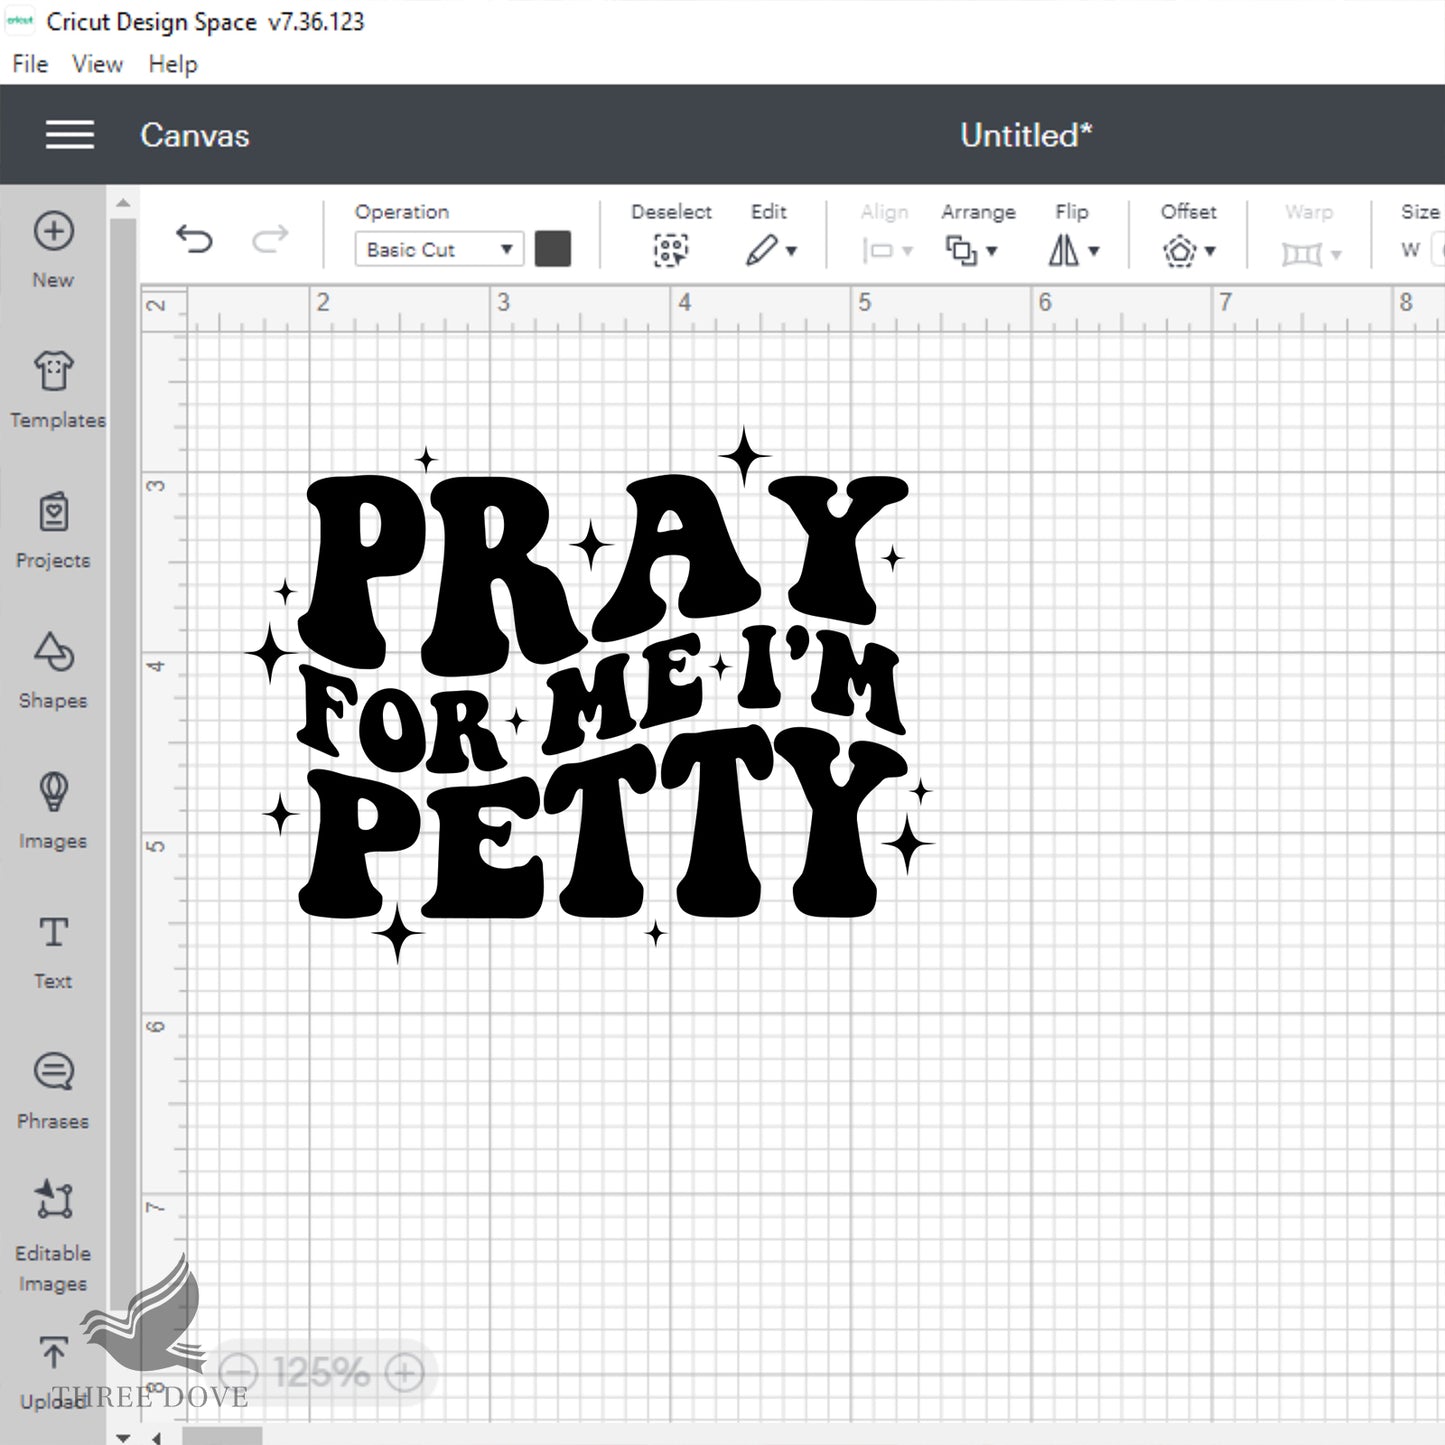Click the horizontal scrollbar thumb
Image resolution: width=1445 pixels, height=1445 pixels.
222,1437
